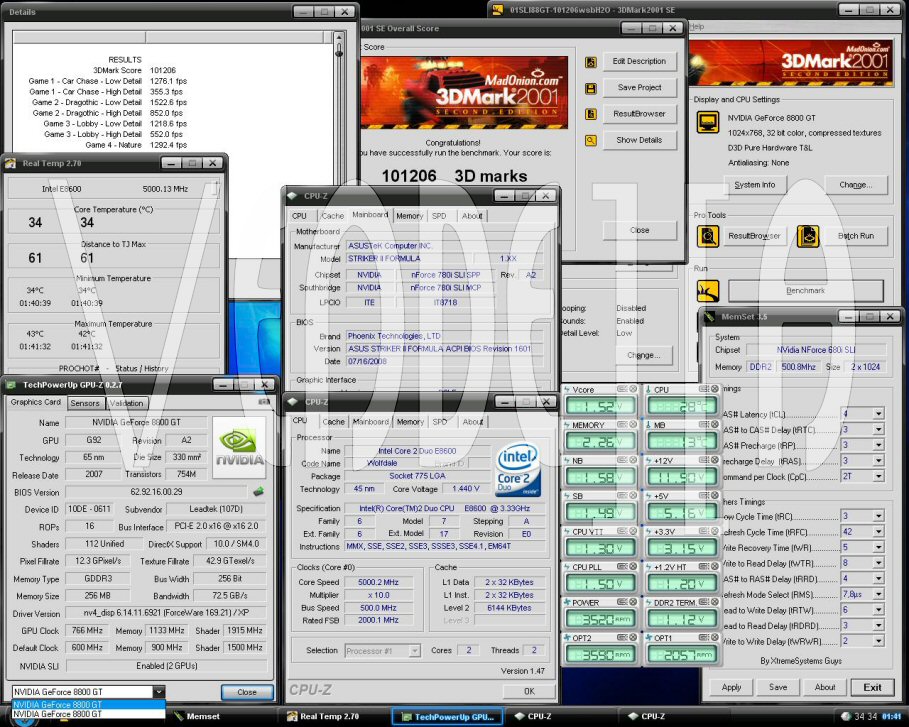
Task: Toggle the GPU-Z graphics card selector arrow
Action: 159,692
